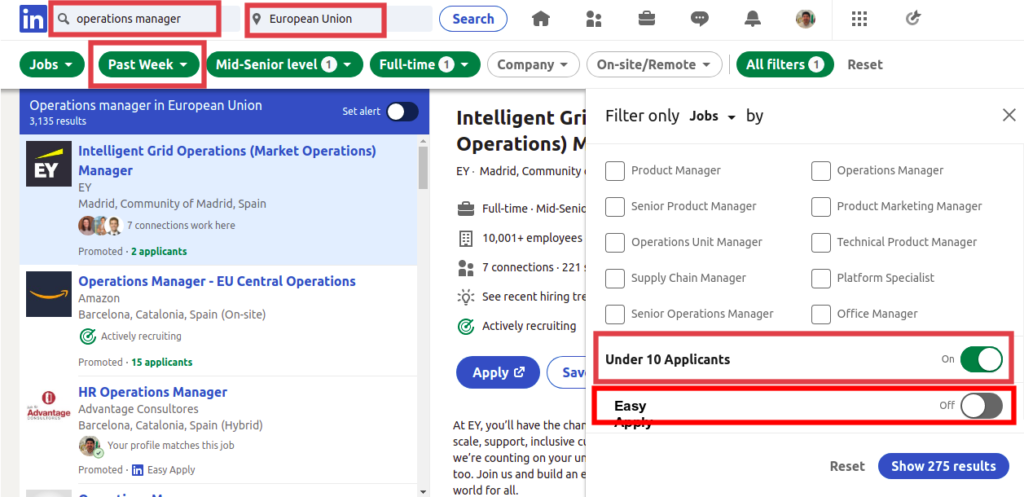Open Intelligent Grid Operations job listing
The height and width of the screenshot is (497, 1024).
227,161
